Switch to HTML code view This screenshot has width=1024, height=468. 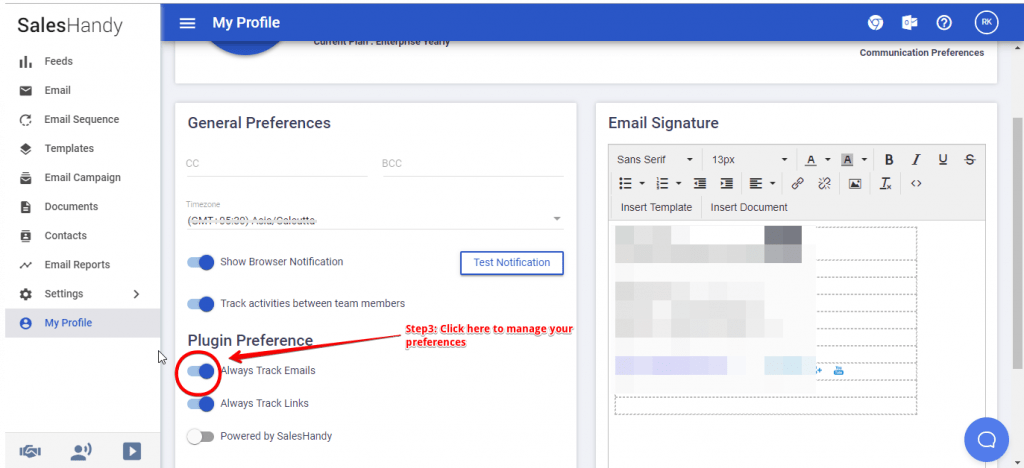(x=916, y=184)
